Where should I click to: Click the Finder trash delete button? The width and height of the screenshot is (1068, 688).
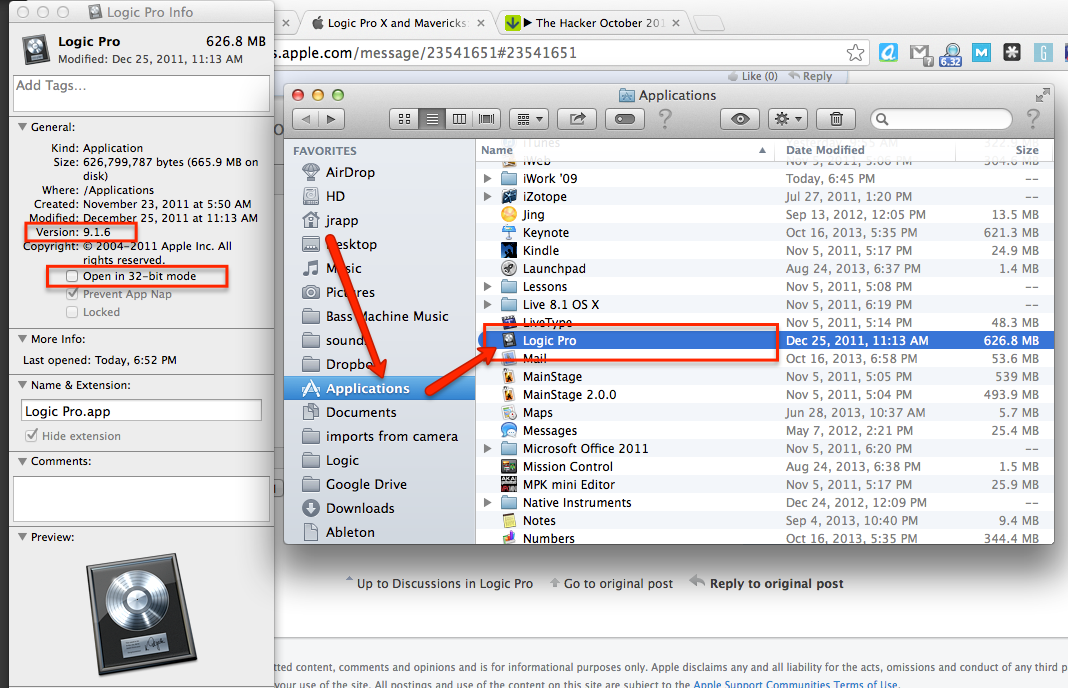(836, 119)
